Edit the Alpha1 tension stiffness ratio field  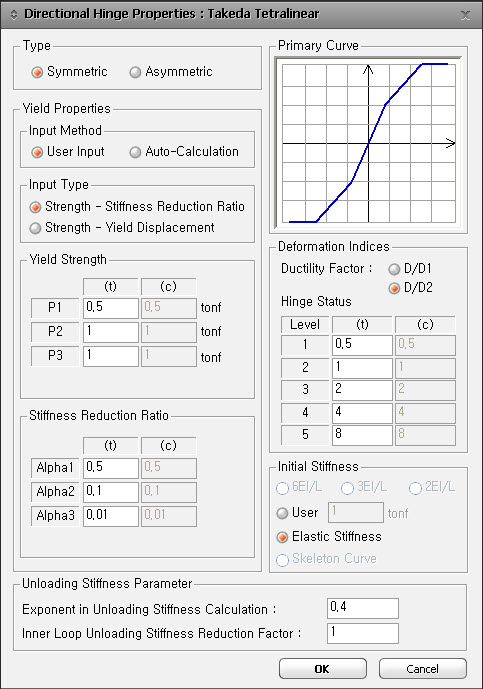point(111,468)
